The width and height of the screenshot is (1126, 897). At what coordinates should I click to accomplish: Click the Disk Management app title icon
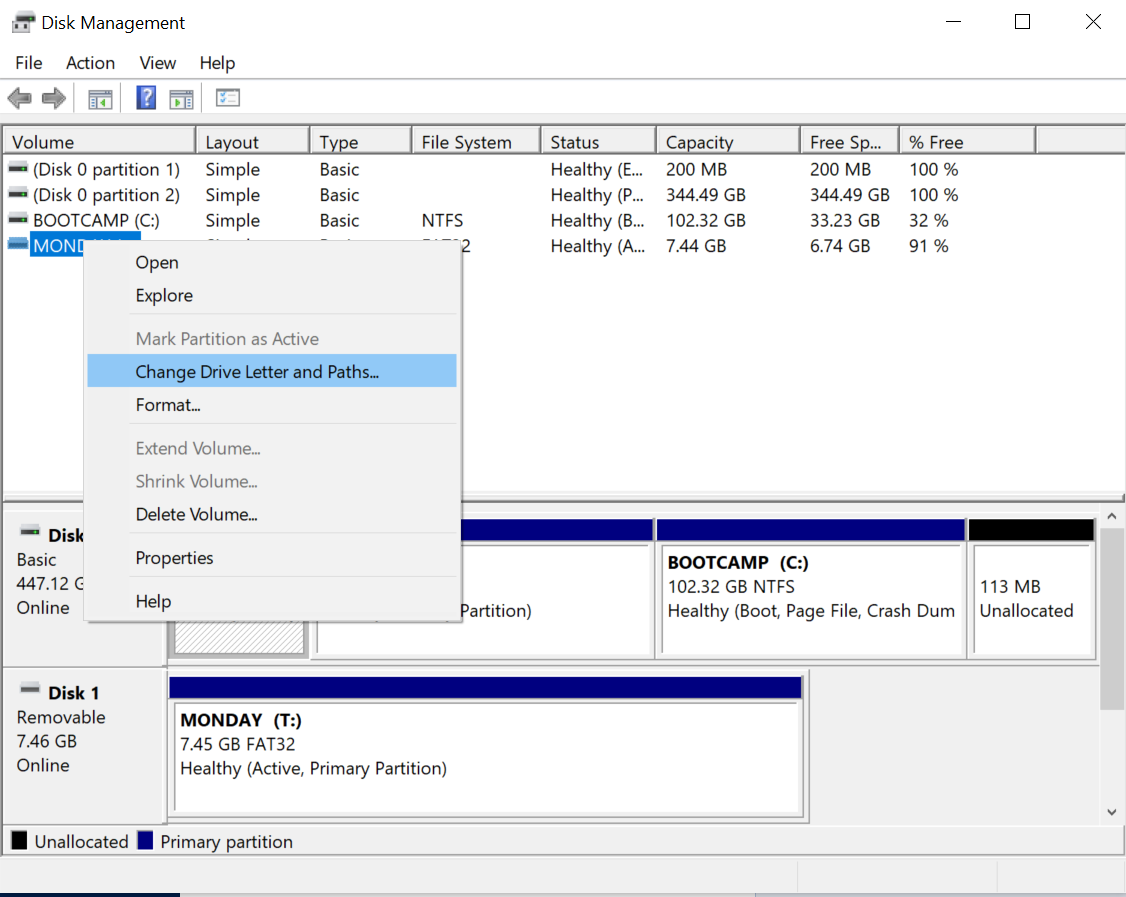[22, 22]
